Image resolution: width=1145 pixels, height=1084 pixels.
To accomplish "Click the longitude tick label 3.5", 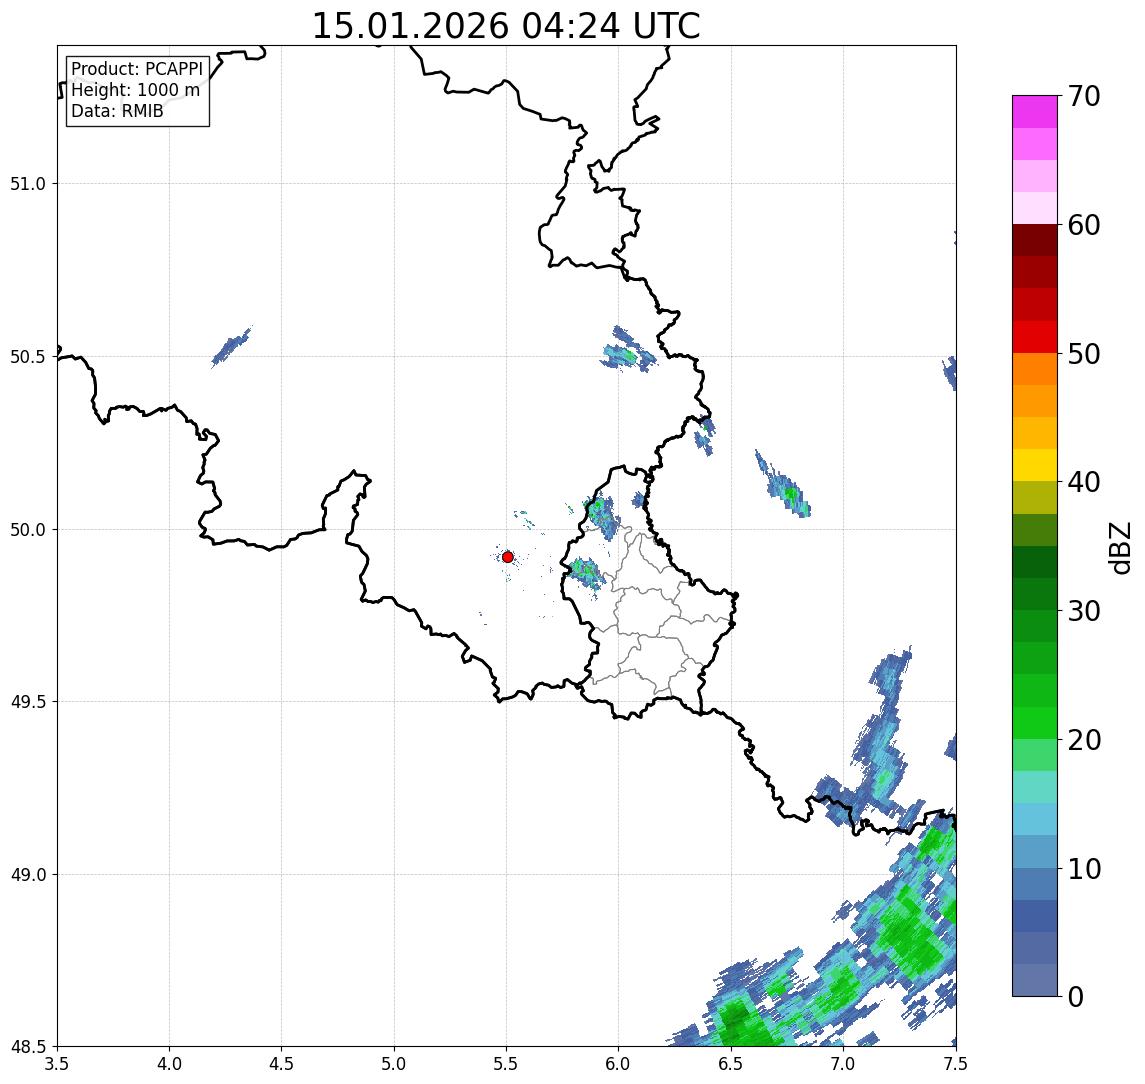I will tap(57, 1064).
